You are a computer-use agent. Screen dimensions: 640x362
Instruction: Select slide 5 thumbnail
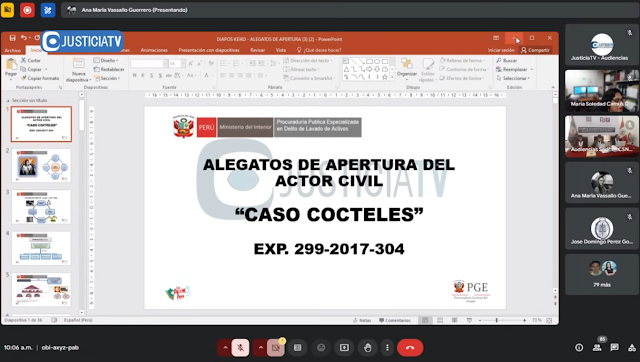pos(41,289)
